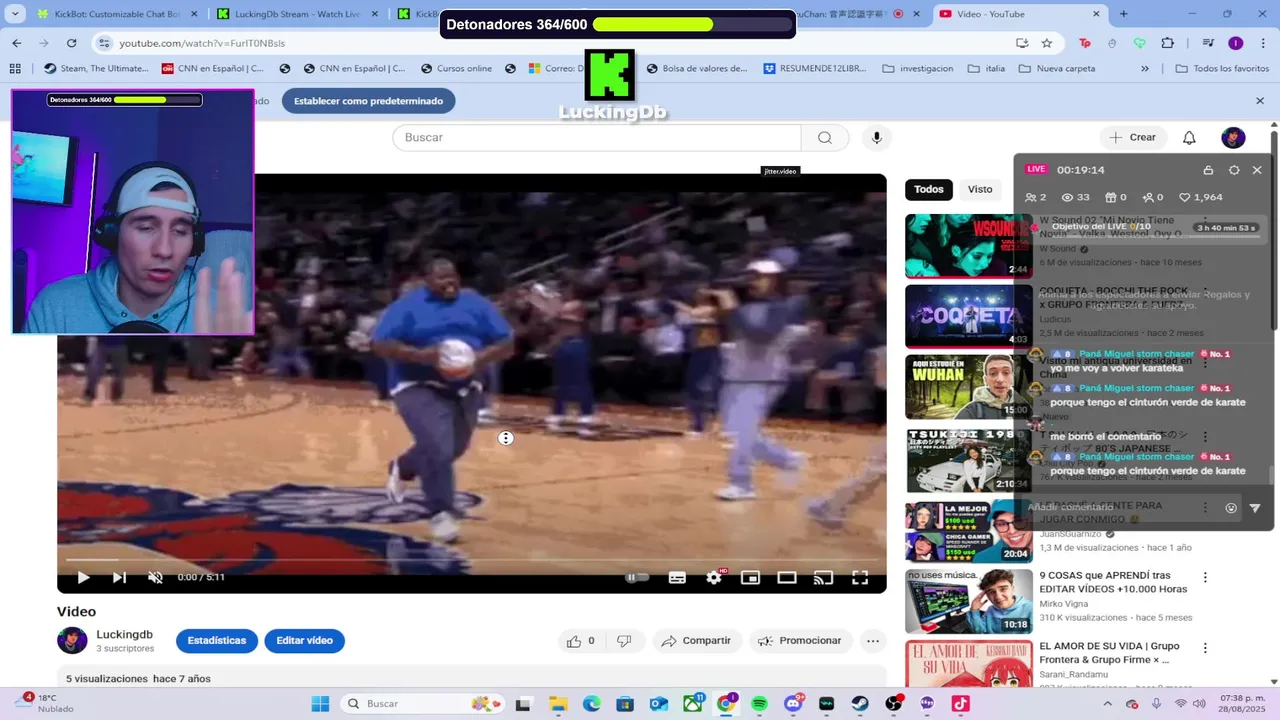The image size is (1280, 720).
Task: Open more actions menu below video
Action: pos(873,641)
